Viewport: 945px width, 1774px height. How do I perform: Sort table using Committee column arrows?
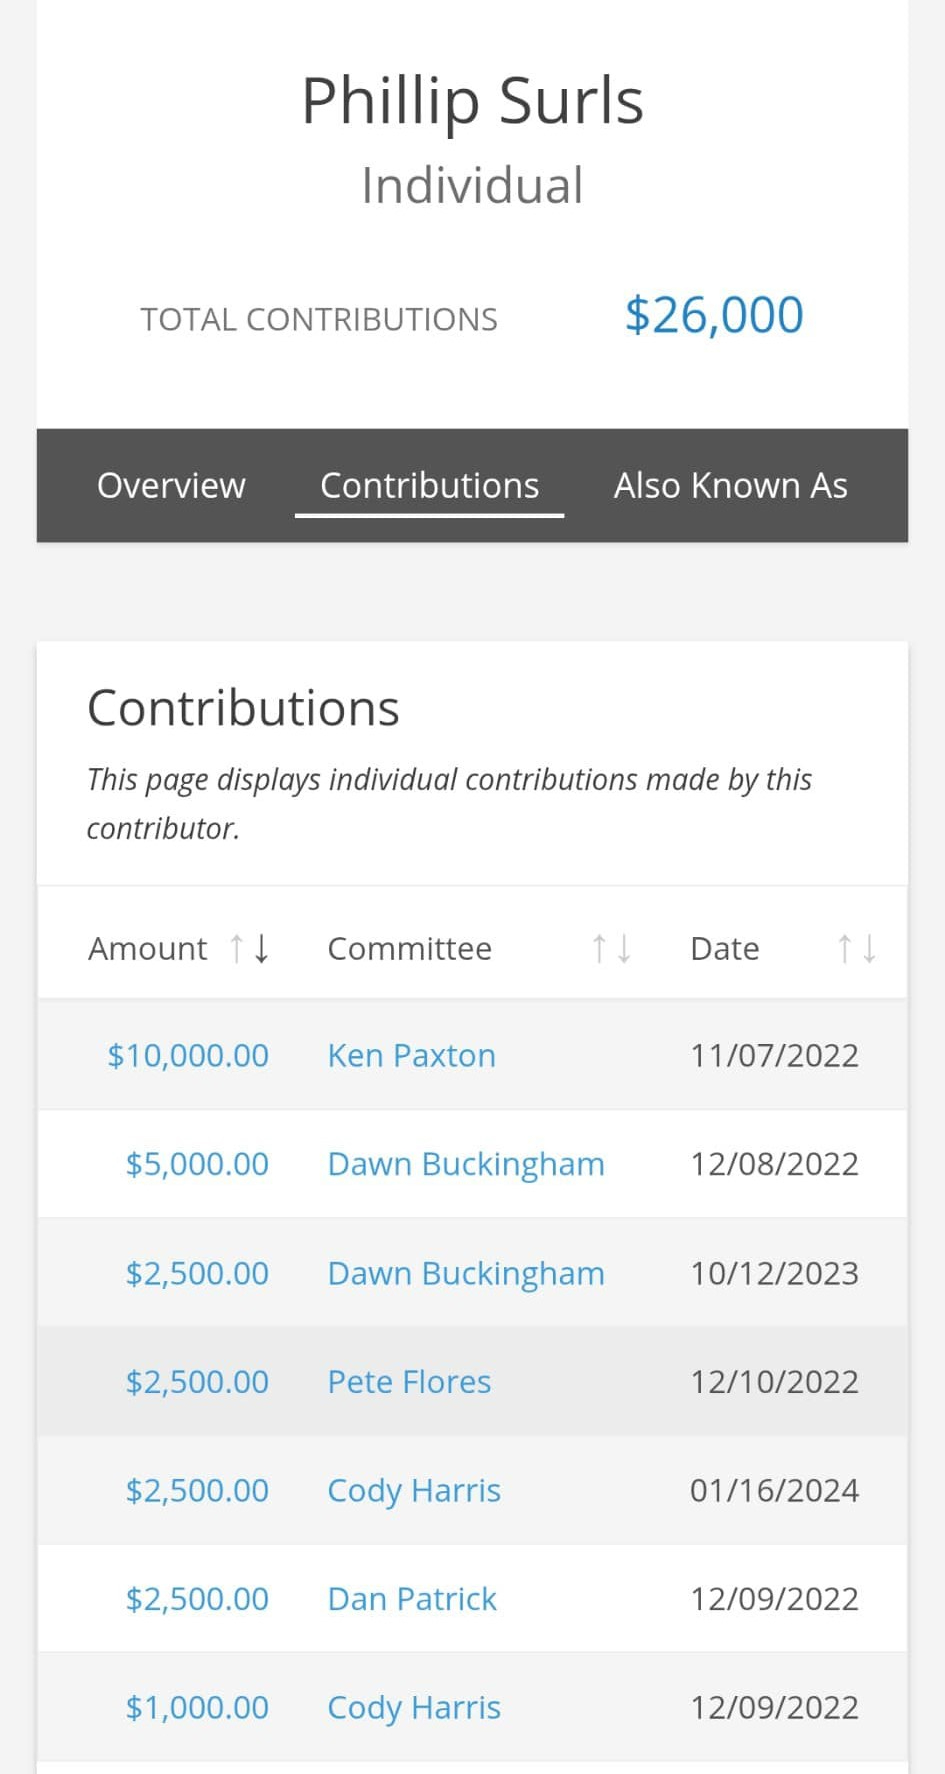tap(610, 948)
